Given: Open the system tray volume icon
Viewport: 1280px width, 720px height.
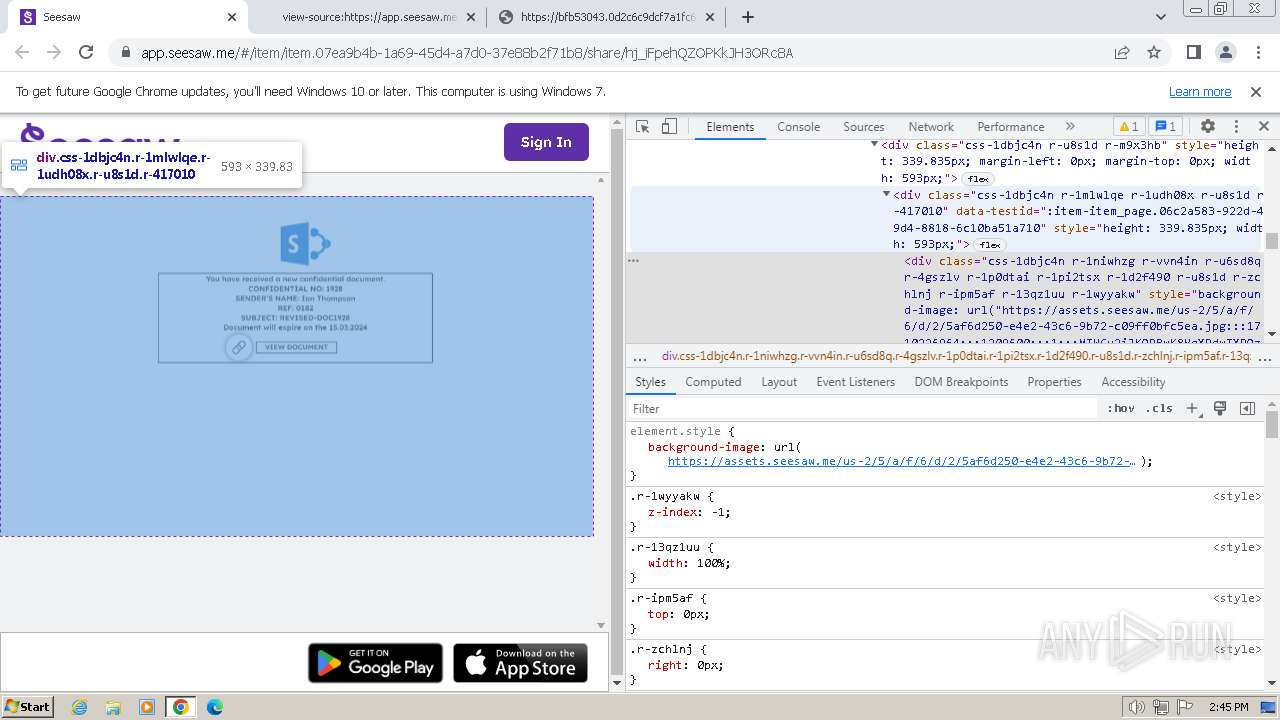Looking at the screenshot, I should (1136, 707).
